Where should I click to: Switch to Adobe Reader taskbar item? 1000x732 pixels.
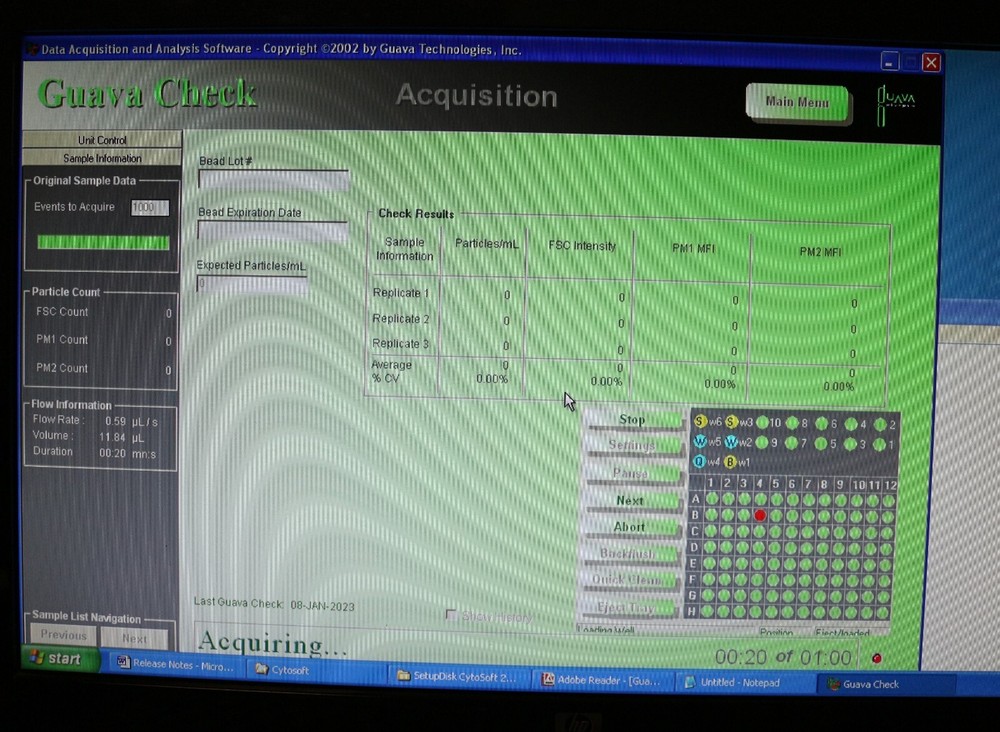601,680
